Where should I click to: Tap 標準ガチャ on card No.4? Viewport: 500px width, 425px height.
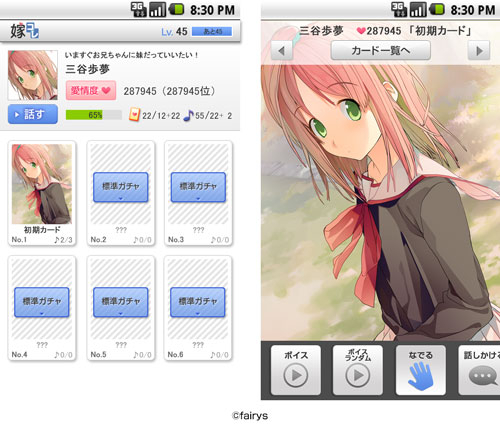(42, 302)
